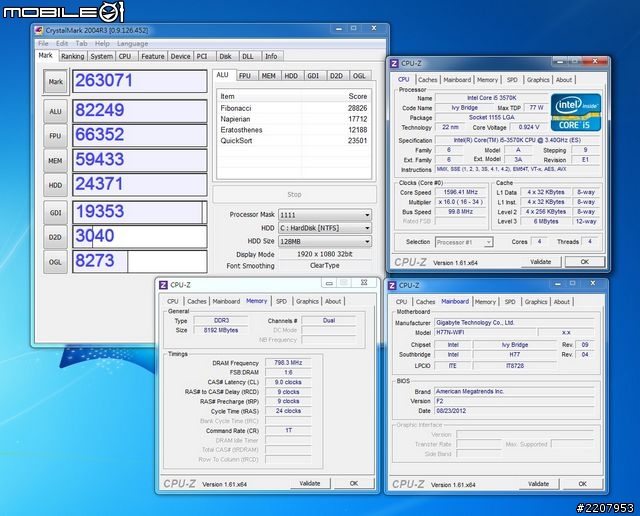Open Processor Mask dropdown
This screenshot has height=516, width=640.
point(325,215)
